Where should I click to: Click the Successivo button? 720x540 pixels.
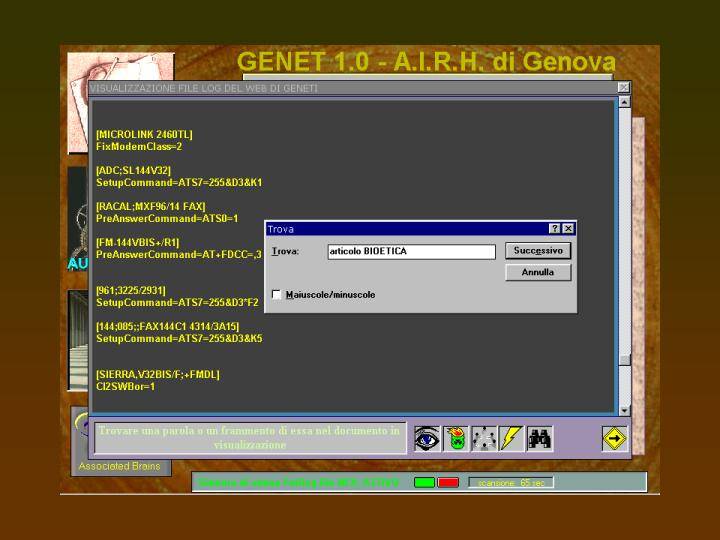538,251
